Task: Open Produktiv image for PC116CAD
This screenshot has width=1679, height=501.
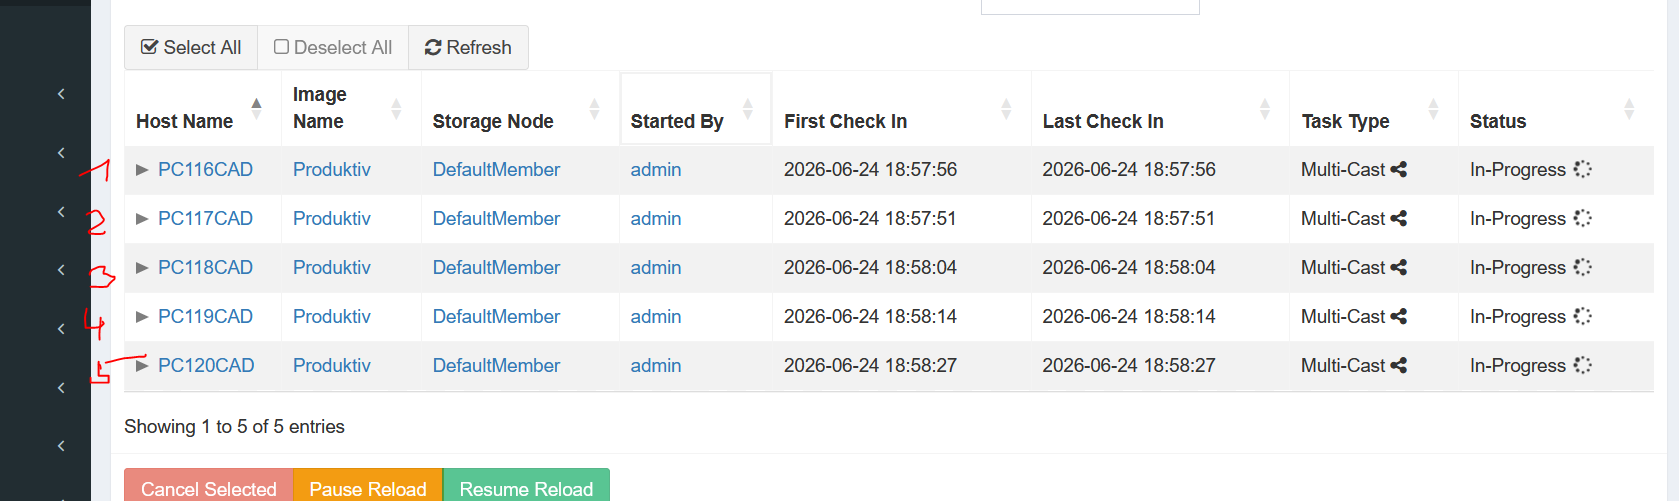Action: [331, 170]
